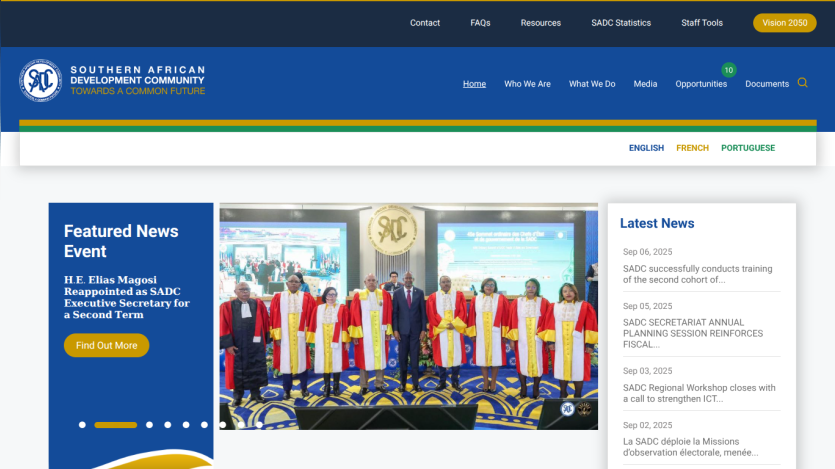Click the Sep 03, 2025 date
The height and width of the screenshot is (469, 835).
[x=648, y=371]
